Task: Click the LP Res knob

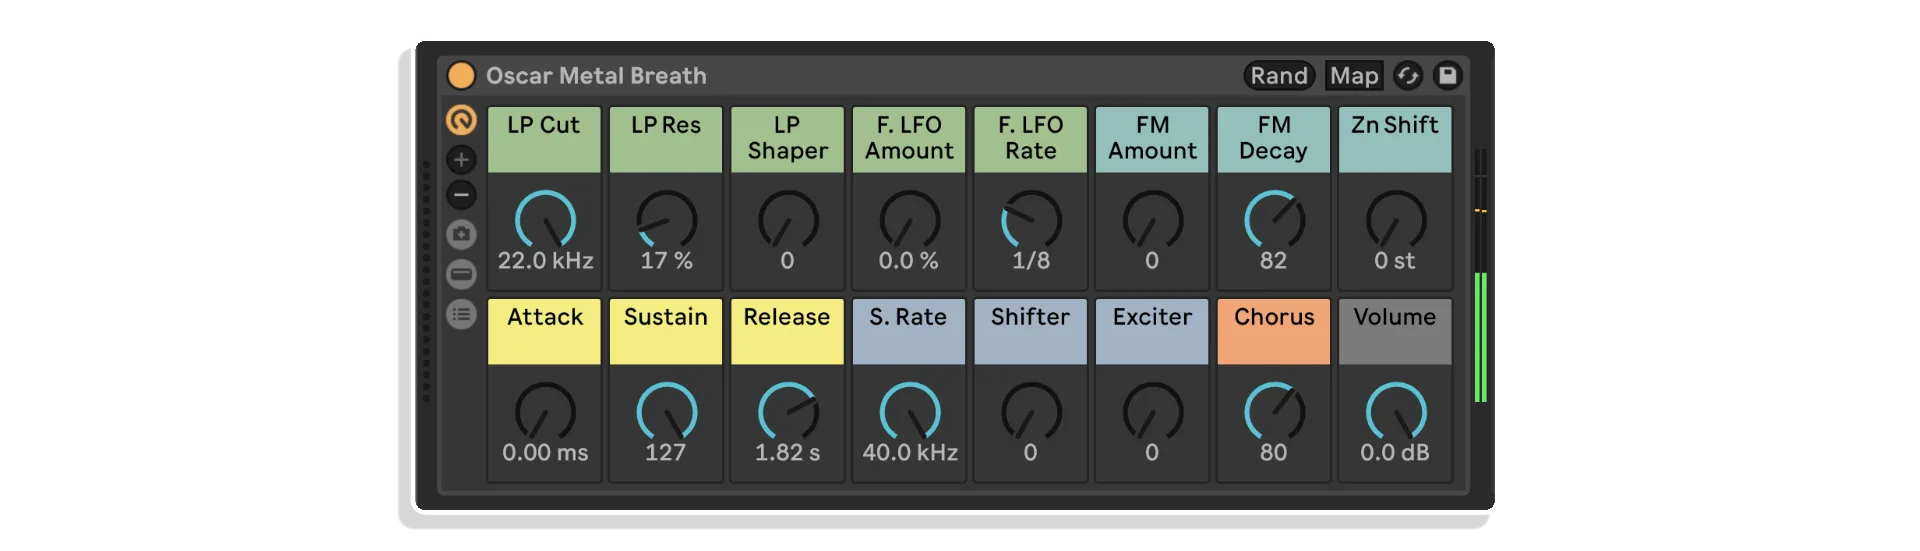Action: click(666, 220)
